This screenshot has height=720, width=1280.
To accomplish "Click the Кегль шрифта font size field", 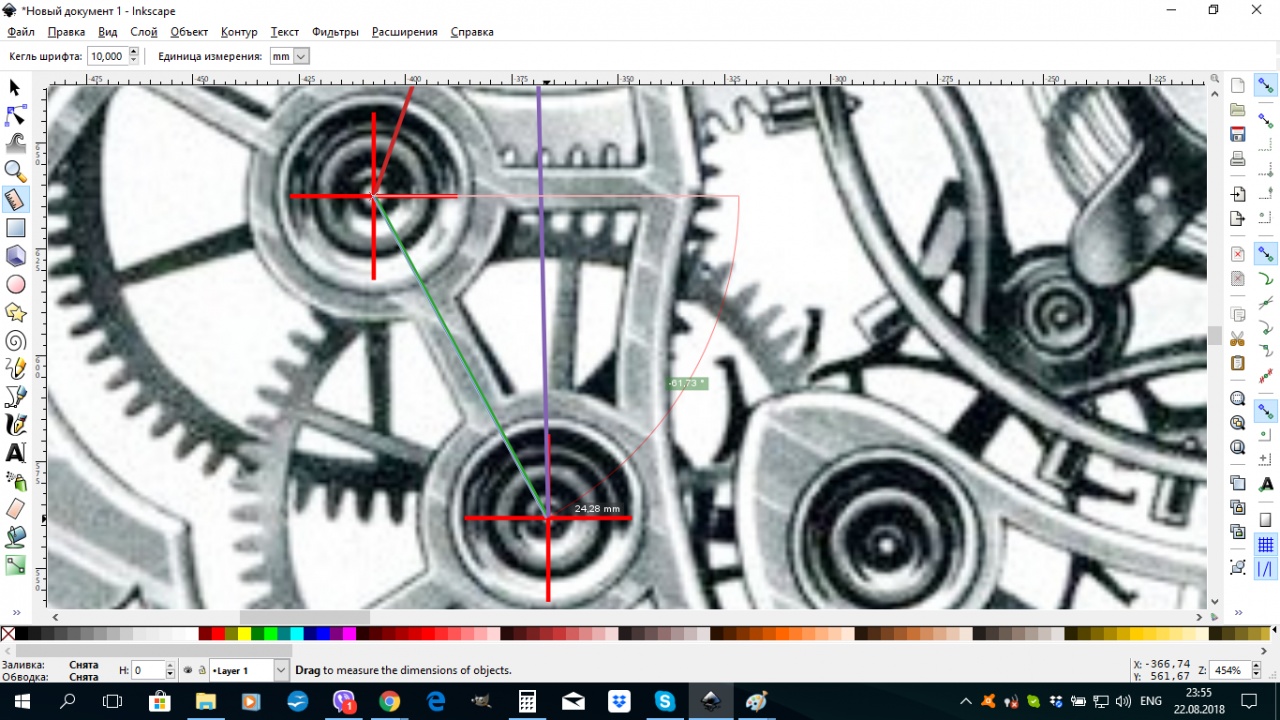I will tap(107, 57).
